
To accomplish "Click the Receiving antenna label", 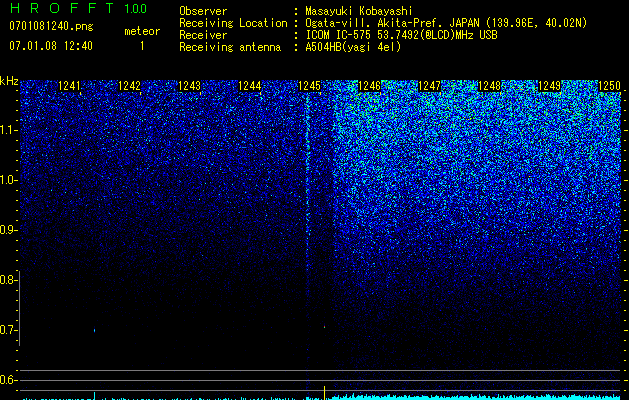I will [230, 47].
